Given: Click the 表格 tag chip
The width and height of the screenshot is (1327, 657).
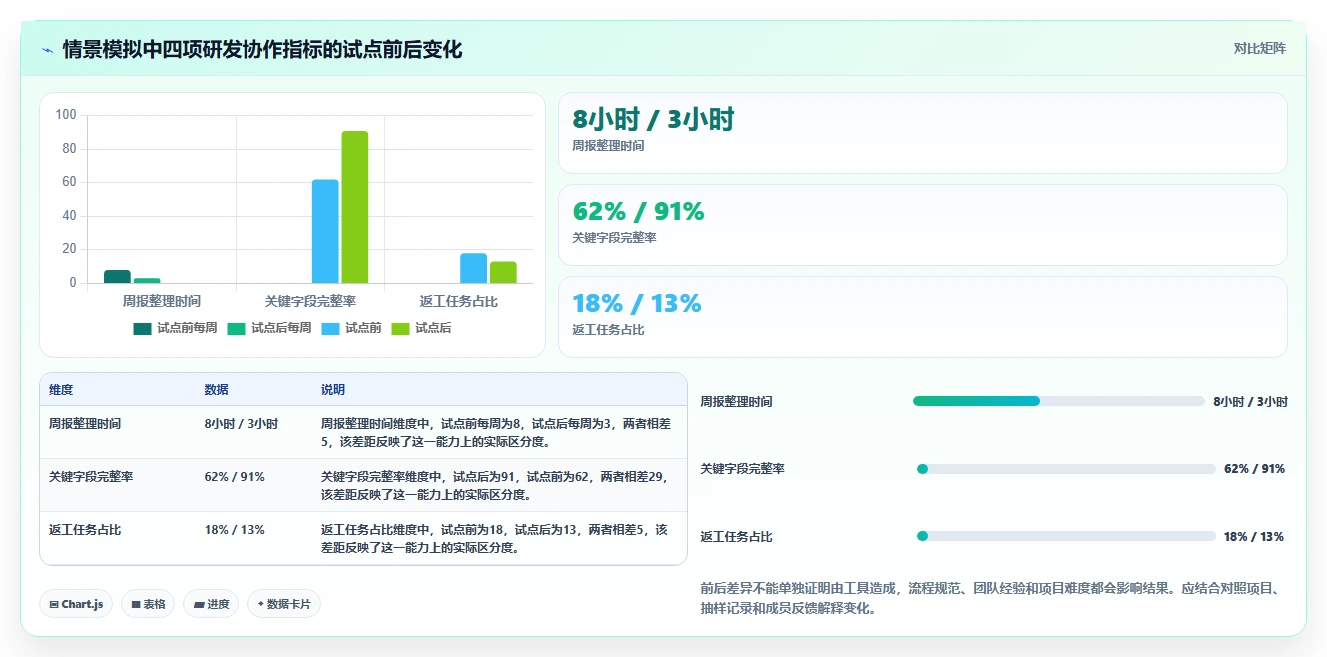Looking at the screenshot, I should coord(148,604).
